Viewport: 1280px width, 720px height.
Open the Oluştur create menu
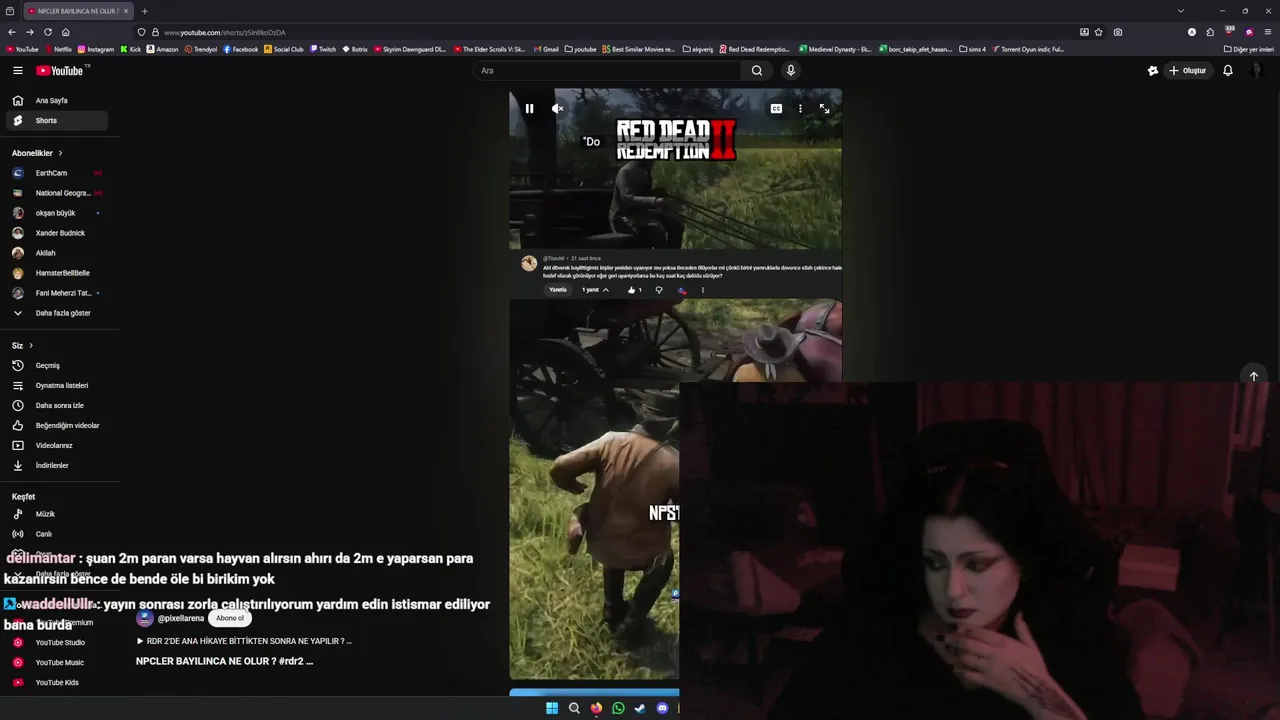1188,70
